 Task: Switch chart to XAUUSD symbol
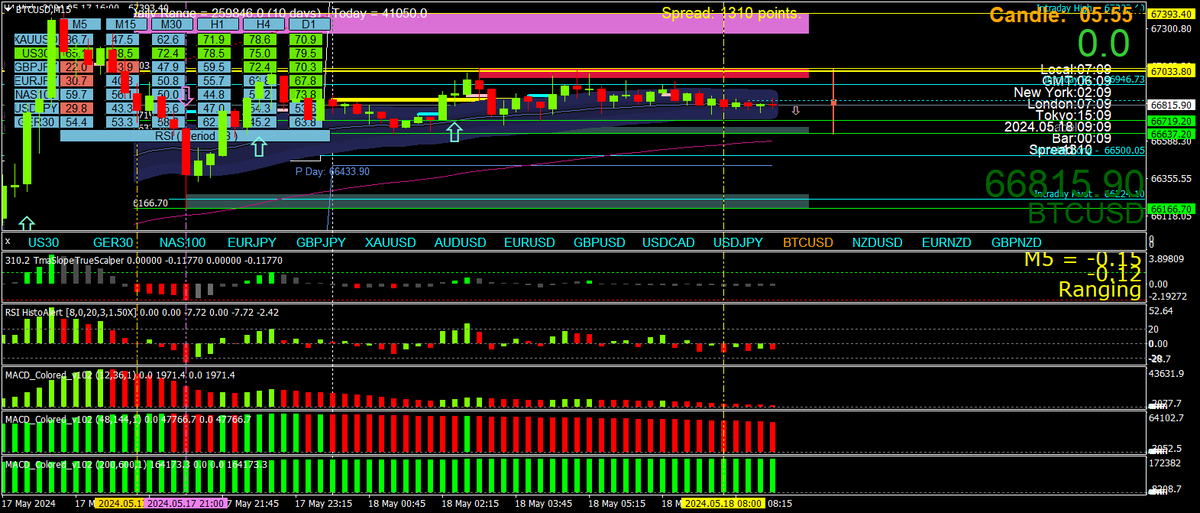pos(390,242)
